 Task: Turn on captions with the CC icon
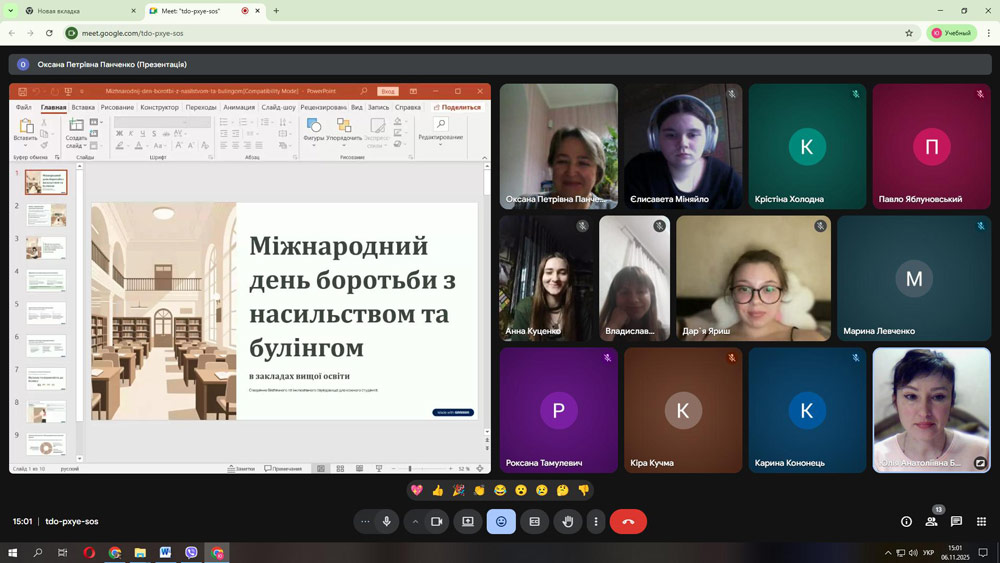click(534, 521)
